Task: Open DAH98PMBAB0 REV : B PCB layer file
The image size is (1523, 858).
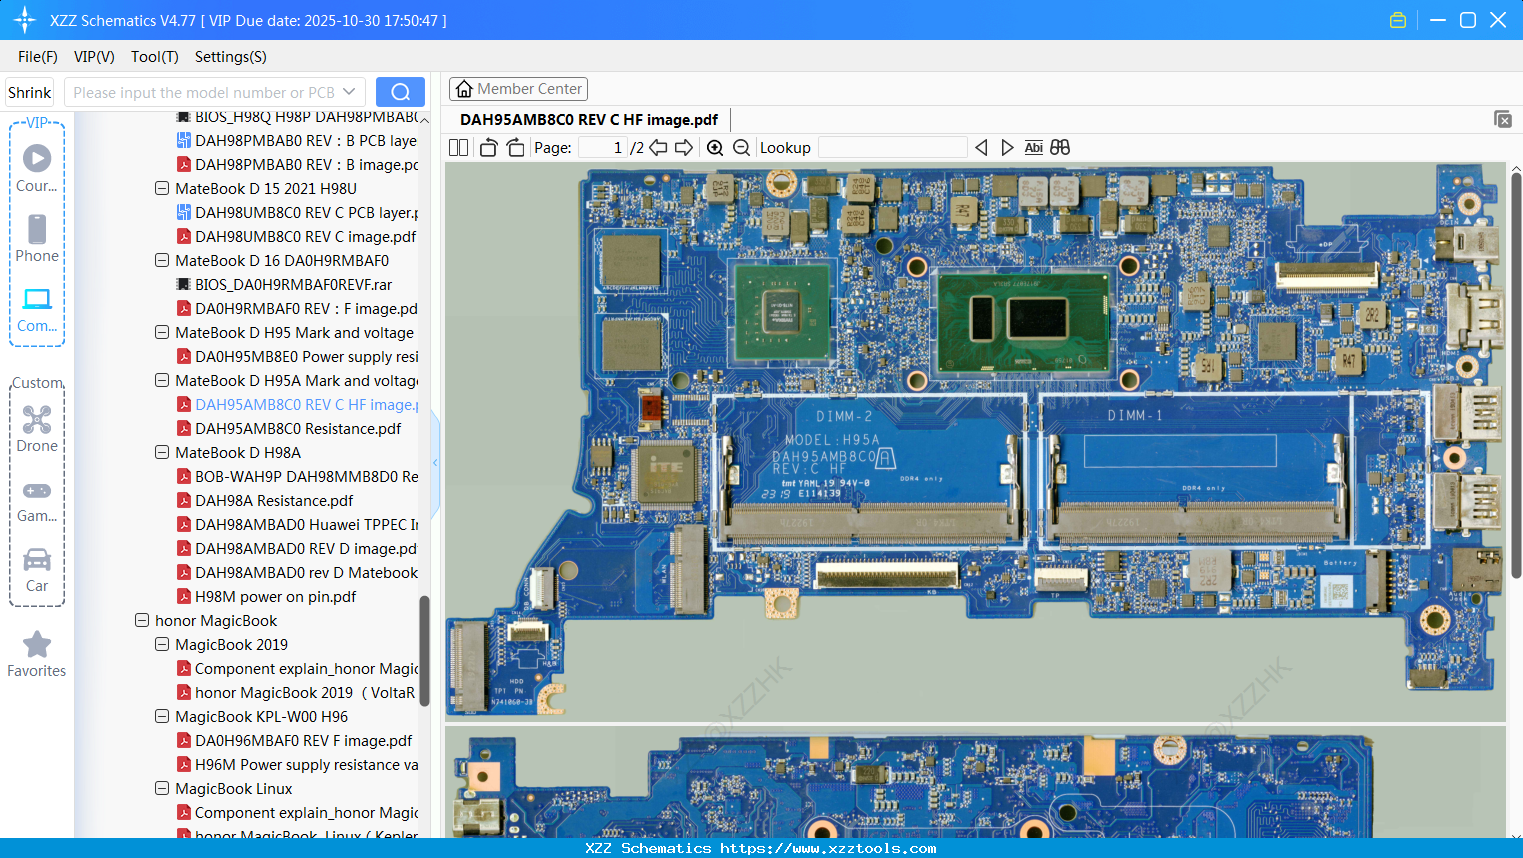Action: (x=297, y=140)
